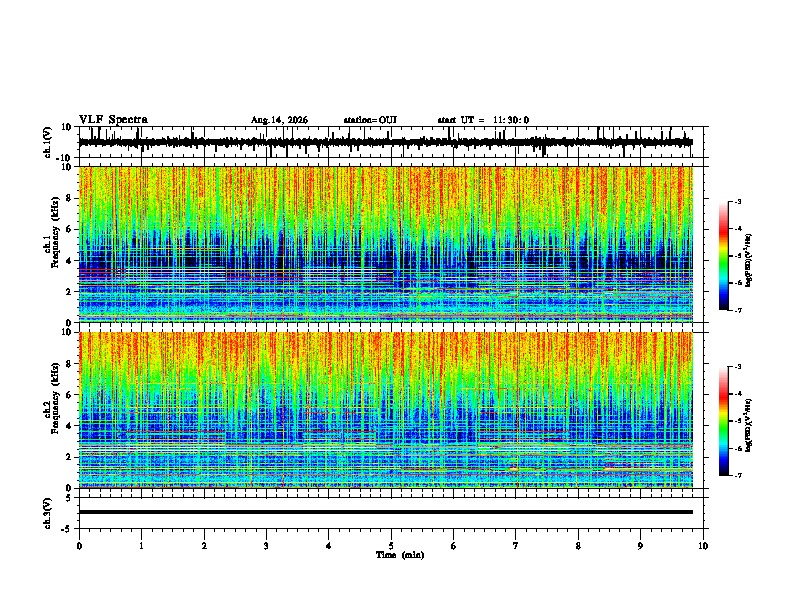792x612 pixels.
Task: Click the ch.2 colorbar 'log(PSD)(V²/Hz)' label
Action: coord(748,425)
